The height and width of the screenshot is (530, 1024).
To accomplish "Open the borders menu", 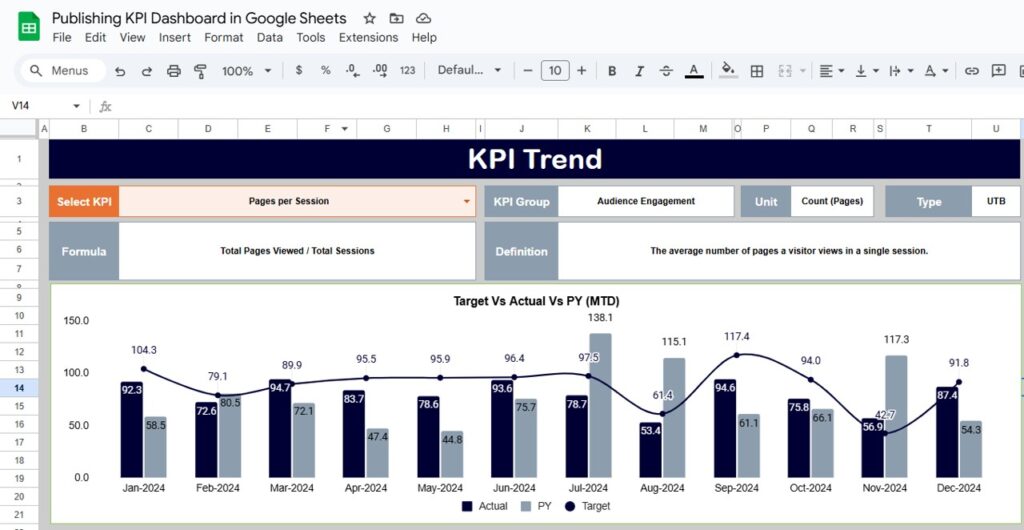I will point(757,70).
